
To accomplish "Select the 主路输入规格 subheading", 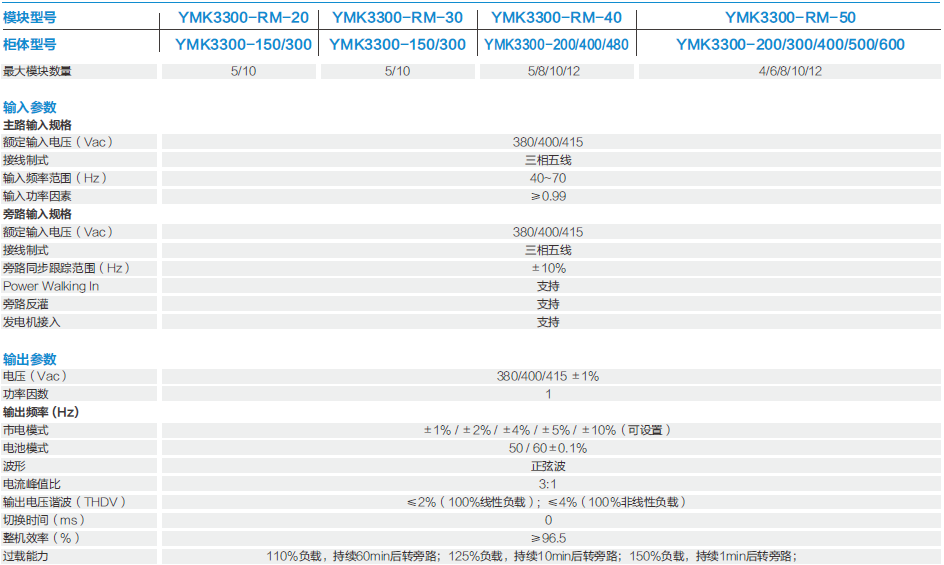I will (x=37, y=125).
